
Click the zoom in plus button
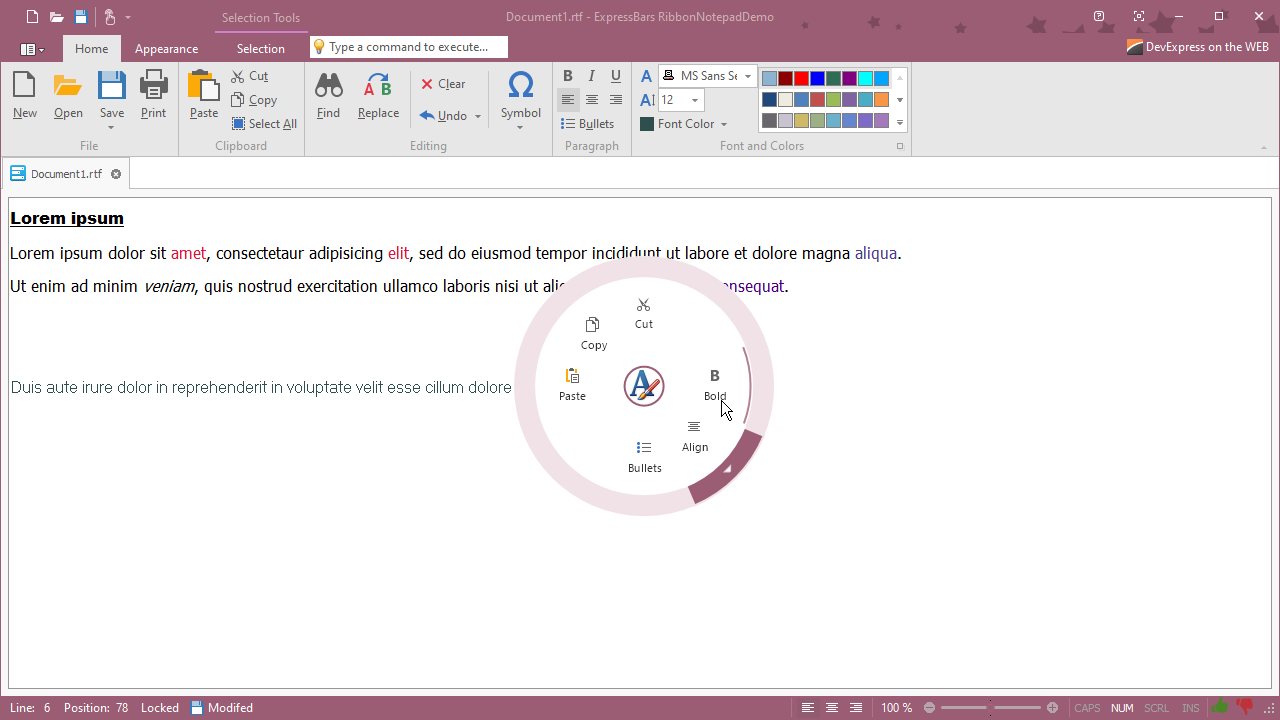click(x=1052, y=708)
